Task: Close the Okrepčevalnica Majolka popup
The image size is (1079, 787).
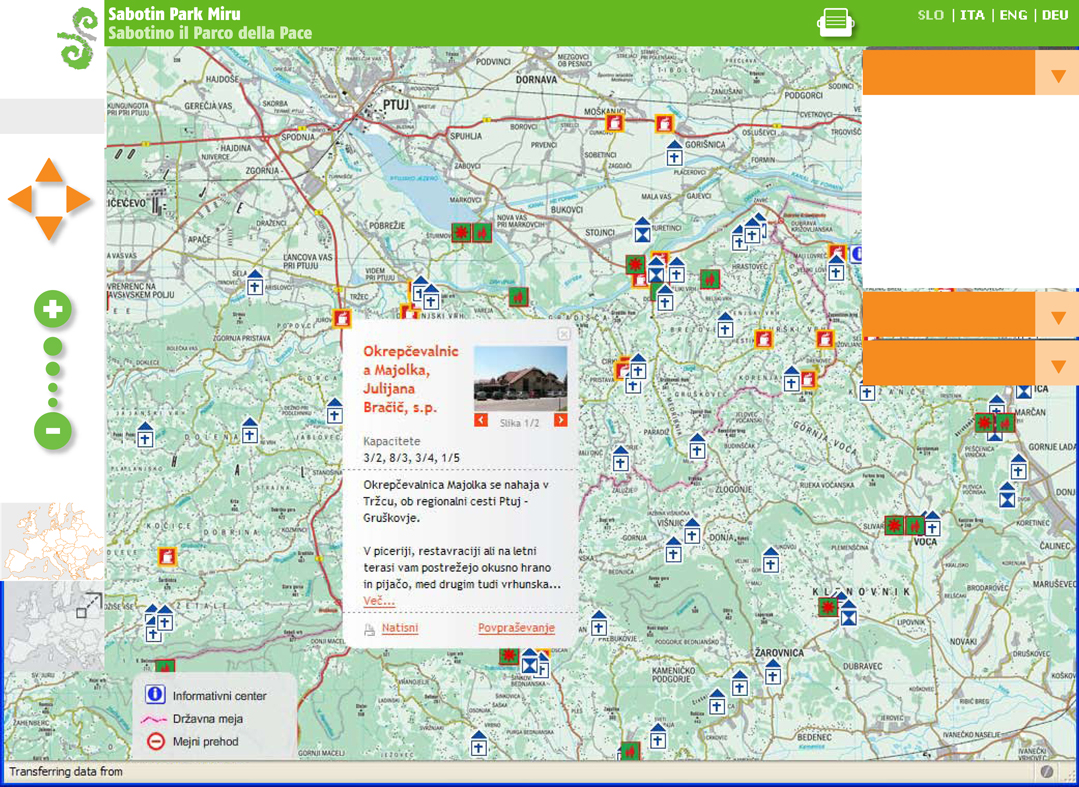Action: pos(564,334)
